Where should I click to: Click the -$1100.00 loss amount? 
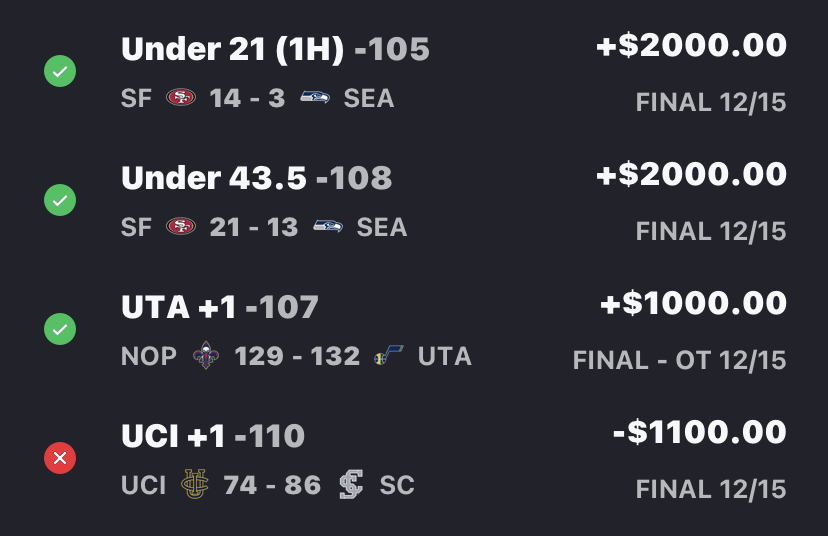699,432
